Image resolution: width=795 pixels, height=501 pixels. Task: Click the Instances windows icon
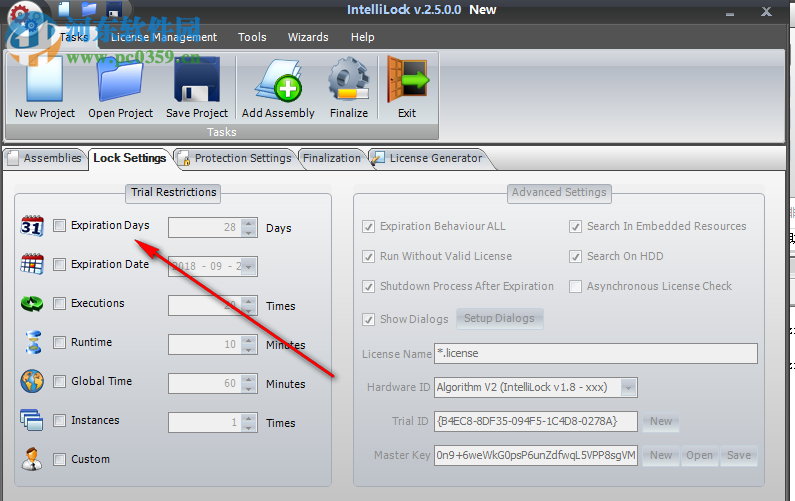(32, 420)
